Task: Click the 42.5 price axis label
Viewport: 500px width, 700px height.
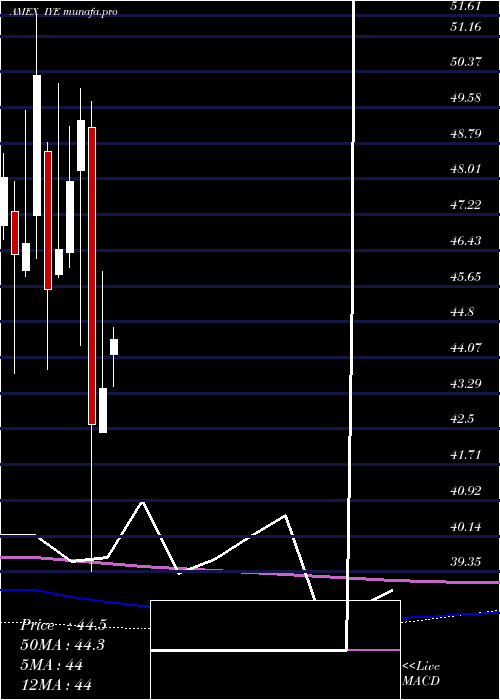Action: [x=462, y=419]
